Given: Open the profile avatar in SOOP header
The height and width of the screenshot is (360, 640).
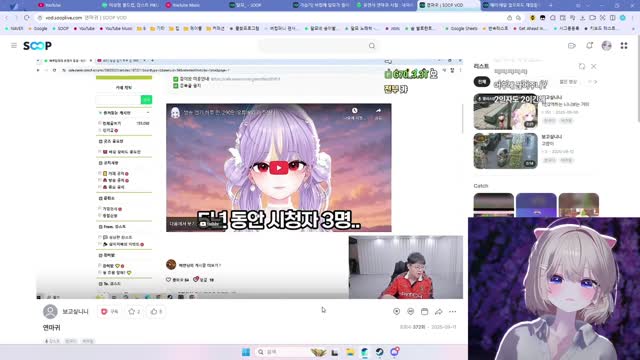Looking at the screenshot, I should click(x=607, y=46).
